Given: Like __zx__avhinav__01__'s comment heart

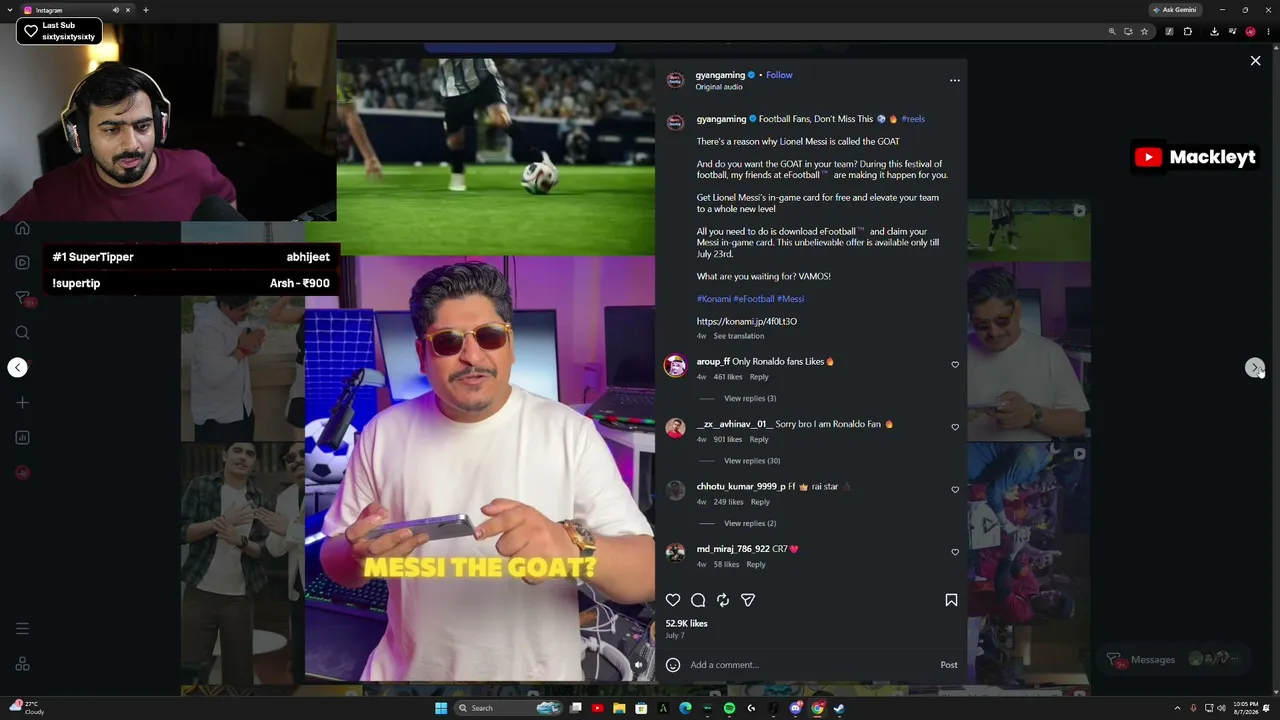Looking at the screenshot, I should pyautogui.click(x=955, y=427).
